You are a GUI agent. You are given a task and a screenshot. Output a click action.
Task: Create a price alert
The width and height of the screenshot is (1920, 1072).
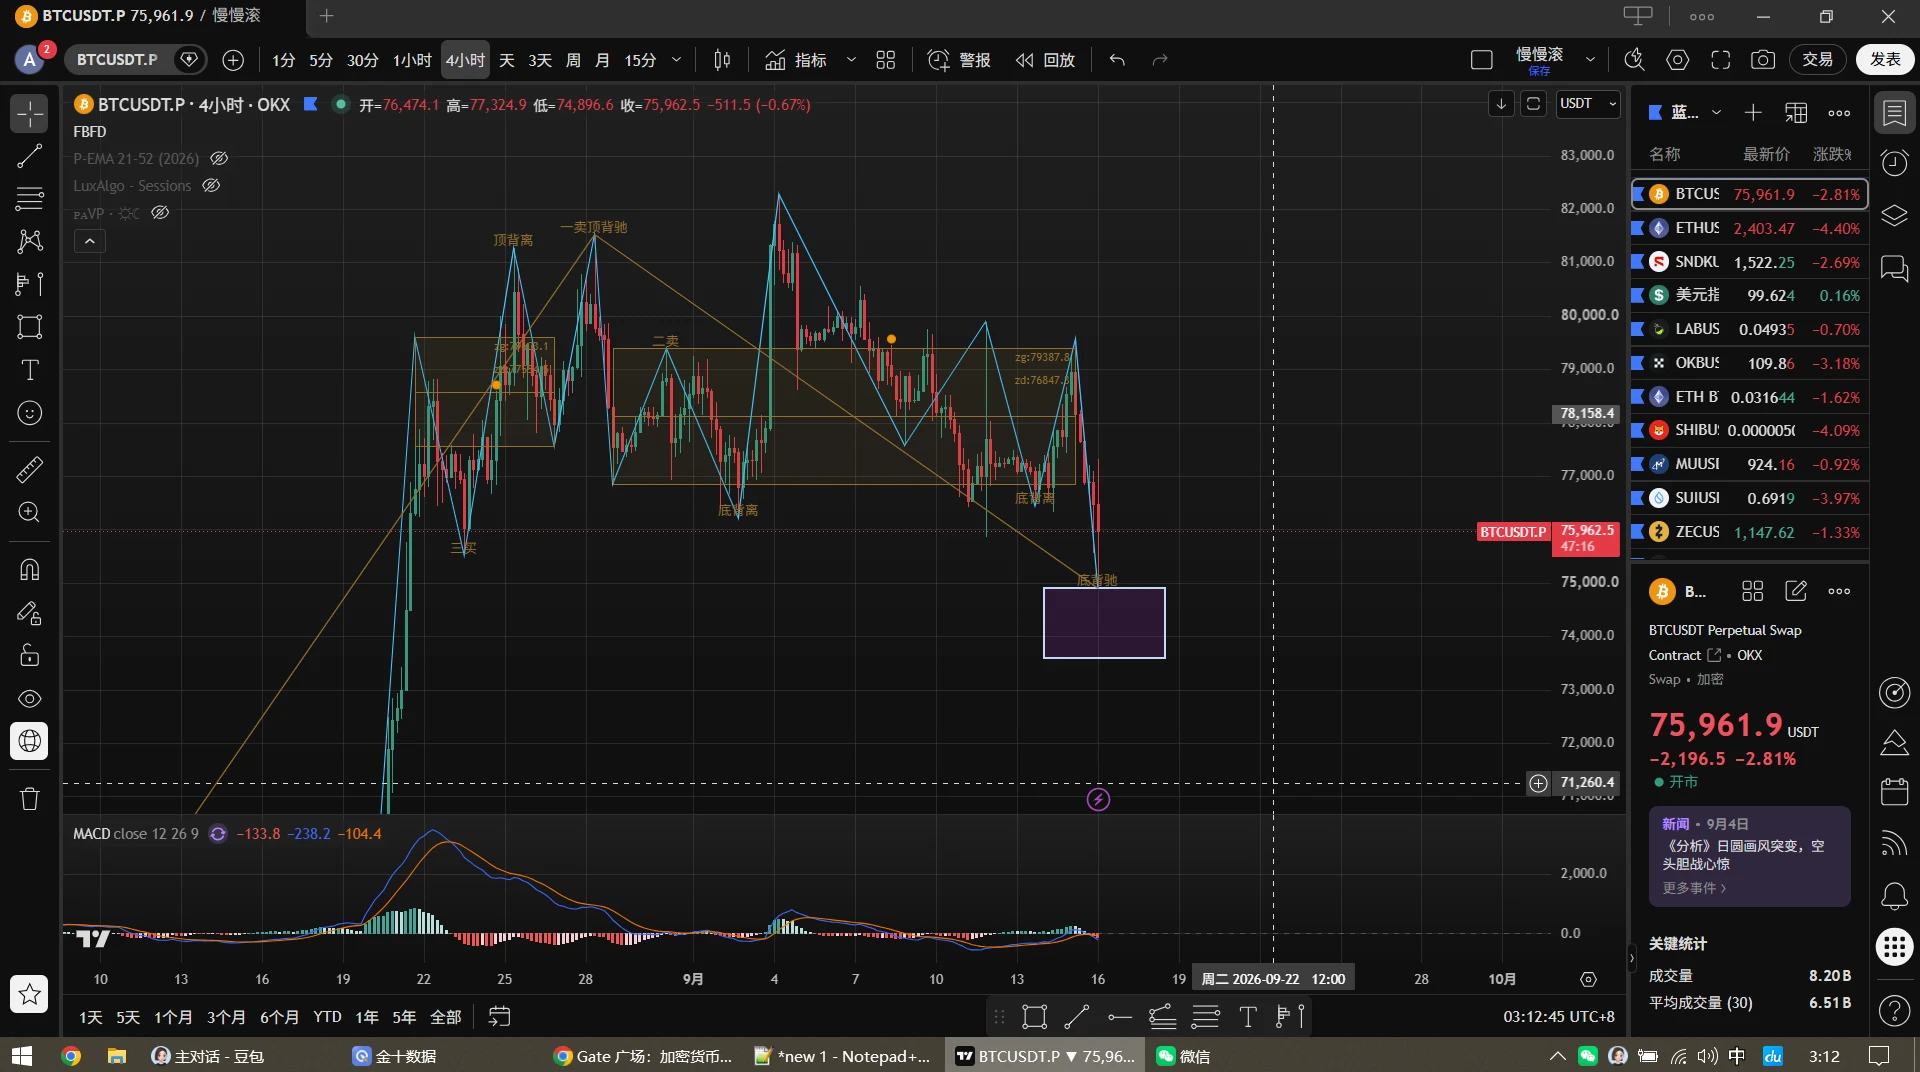click(x=959, y=60)
